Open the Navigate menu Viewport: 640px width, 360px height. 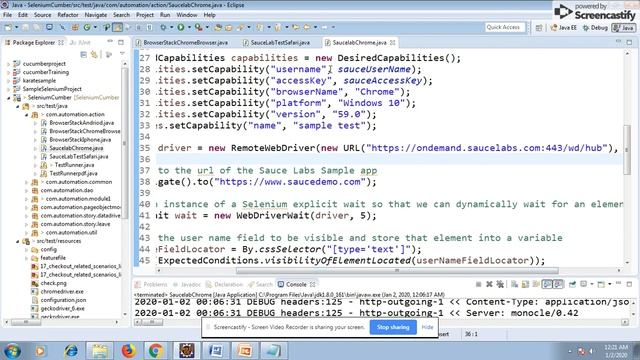[96, 15]
